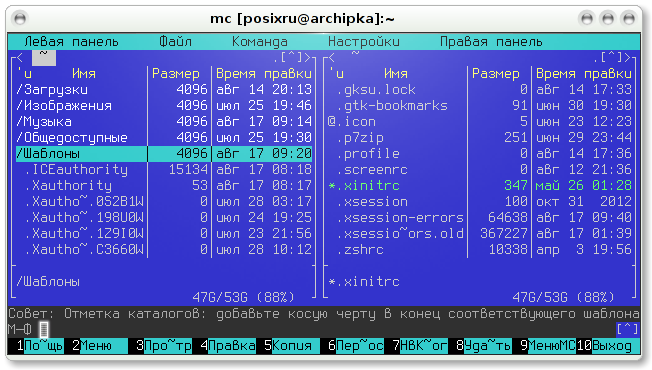This screenshot has height=370, width=652.
Task: Open left panel history list [^]
Action: 291,57
